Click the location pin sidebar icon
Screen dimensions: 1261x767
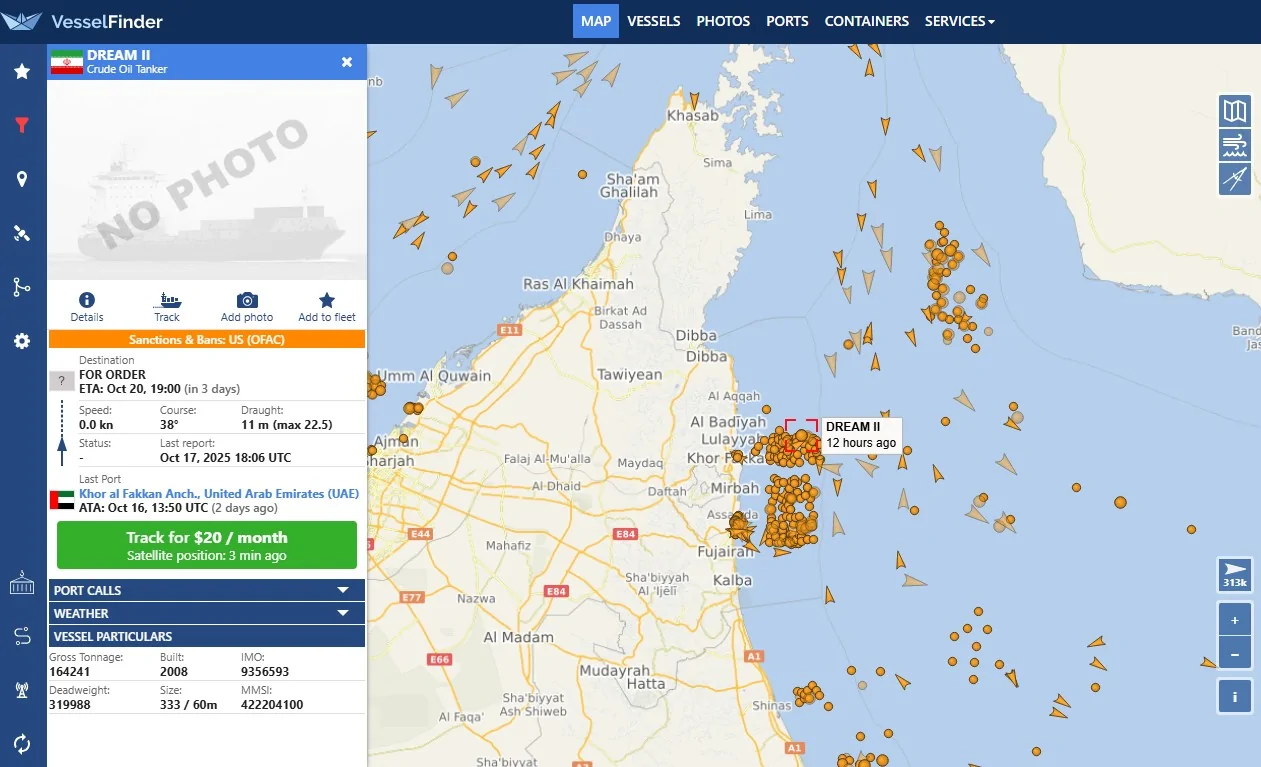pos(22,179)
